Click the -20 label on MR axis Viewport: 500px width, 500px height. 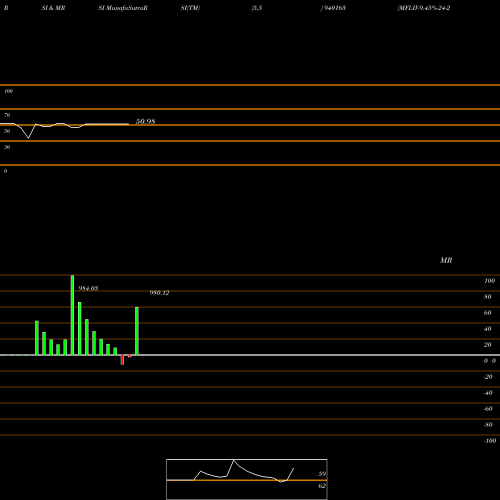pyautogui.click(x=488, y=377)
